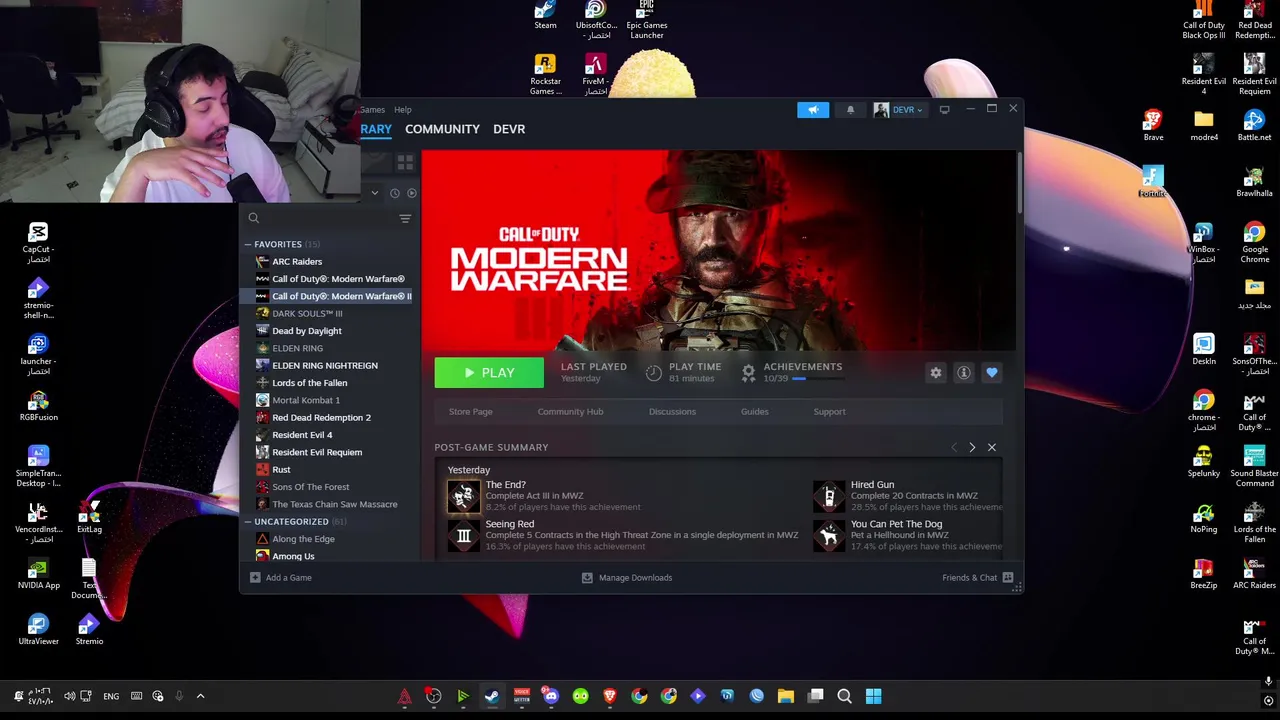Switch library to grid collections view
This screenshot has width=1280, height=720.
click(x=405, y=162)
